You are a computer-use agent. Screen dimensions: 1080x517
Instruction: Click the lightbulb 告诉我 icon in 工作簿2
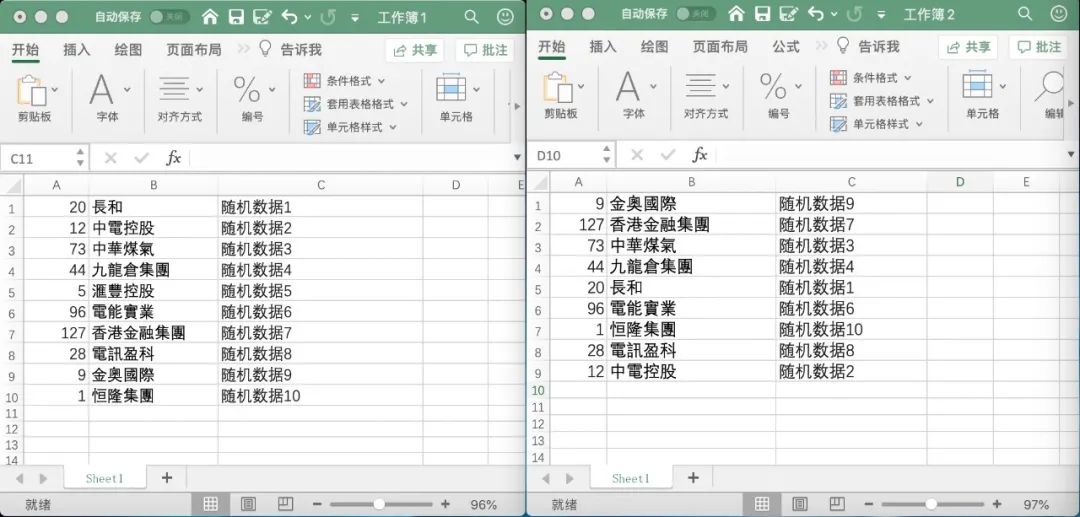pos(842,47)
